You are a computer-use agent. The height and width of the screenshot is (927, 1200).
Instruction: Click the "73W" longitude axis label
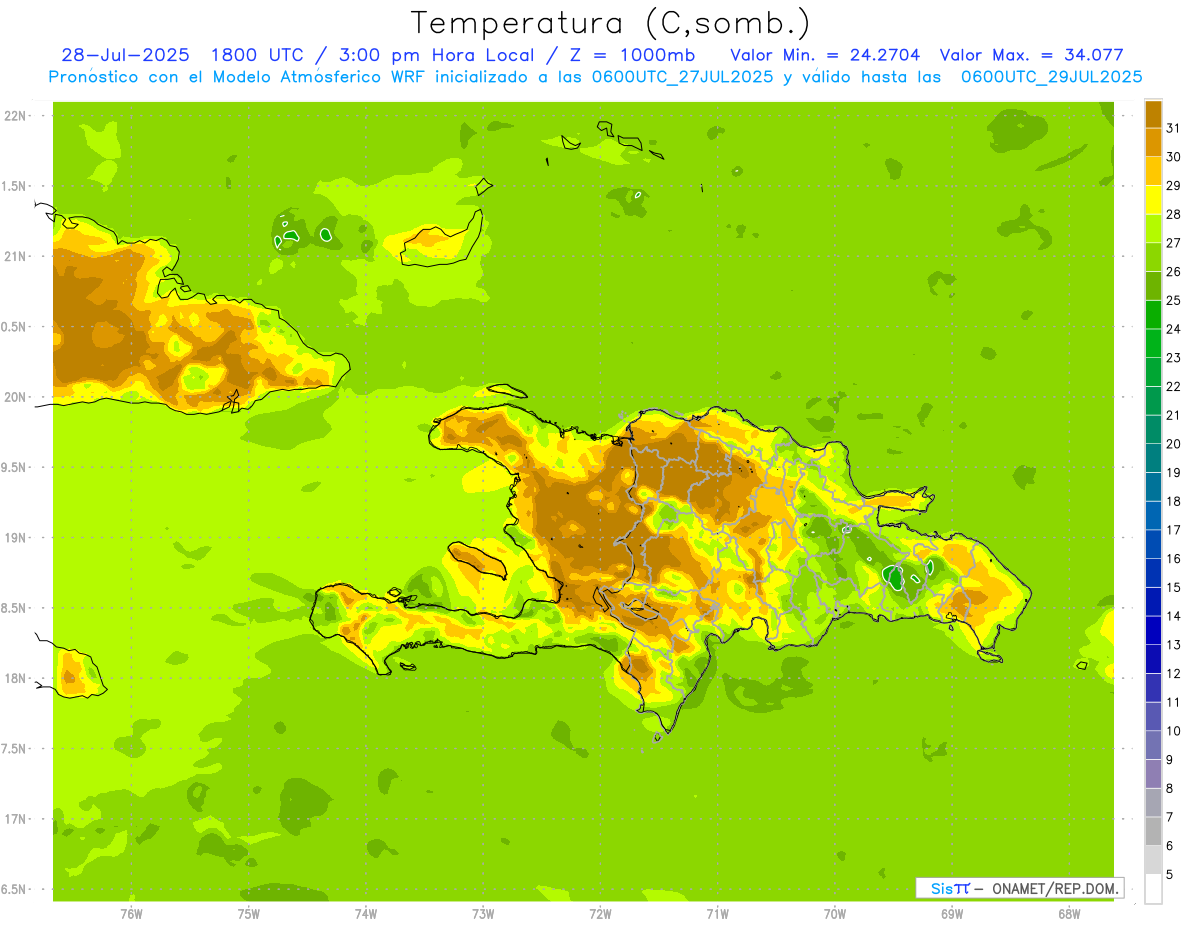pyautogui.click(x=483, y=913)
